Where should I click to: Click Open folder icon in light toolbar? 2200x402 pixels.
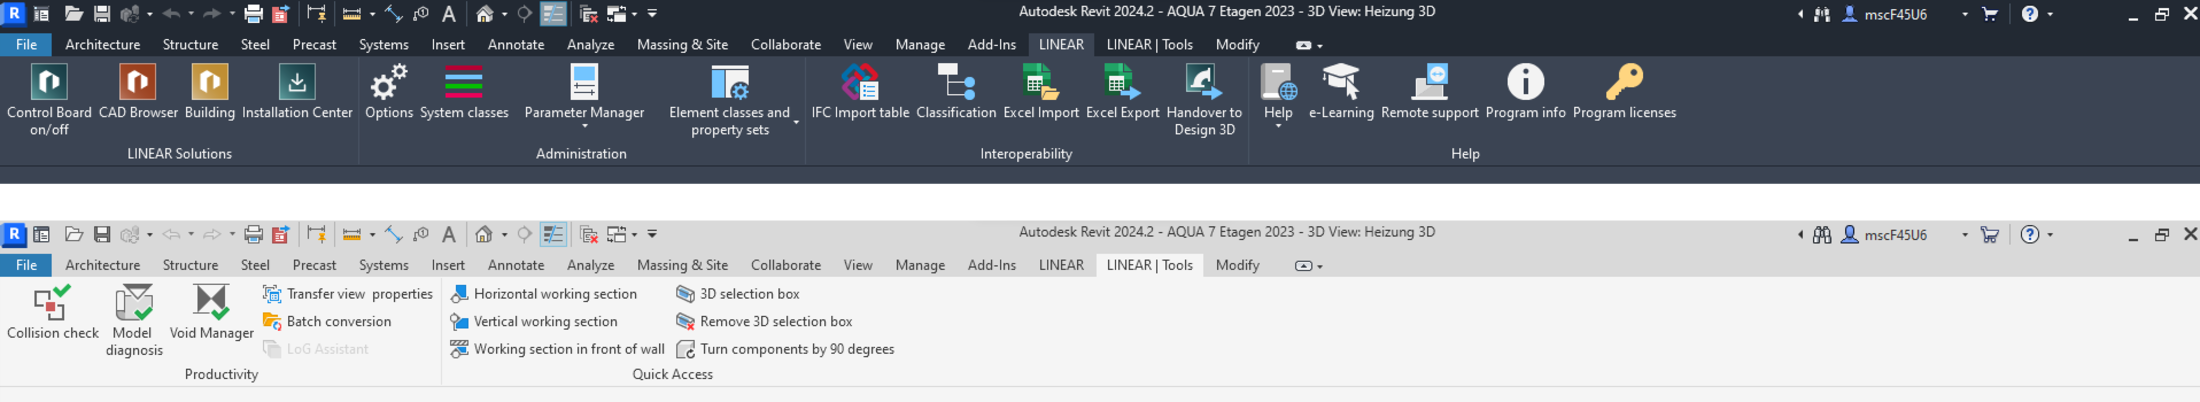[73, 234]
